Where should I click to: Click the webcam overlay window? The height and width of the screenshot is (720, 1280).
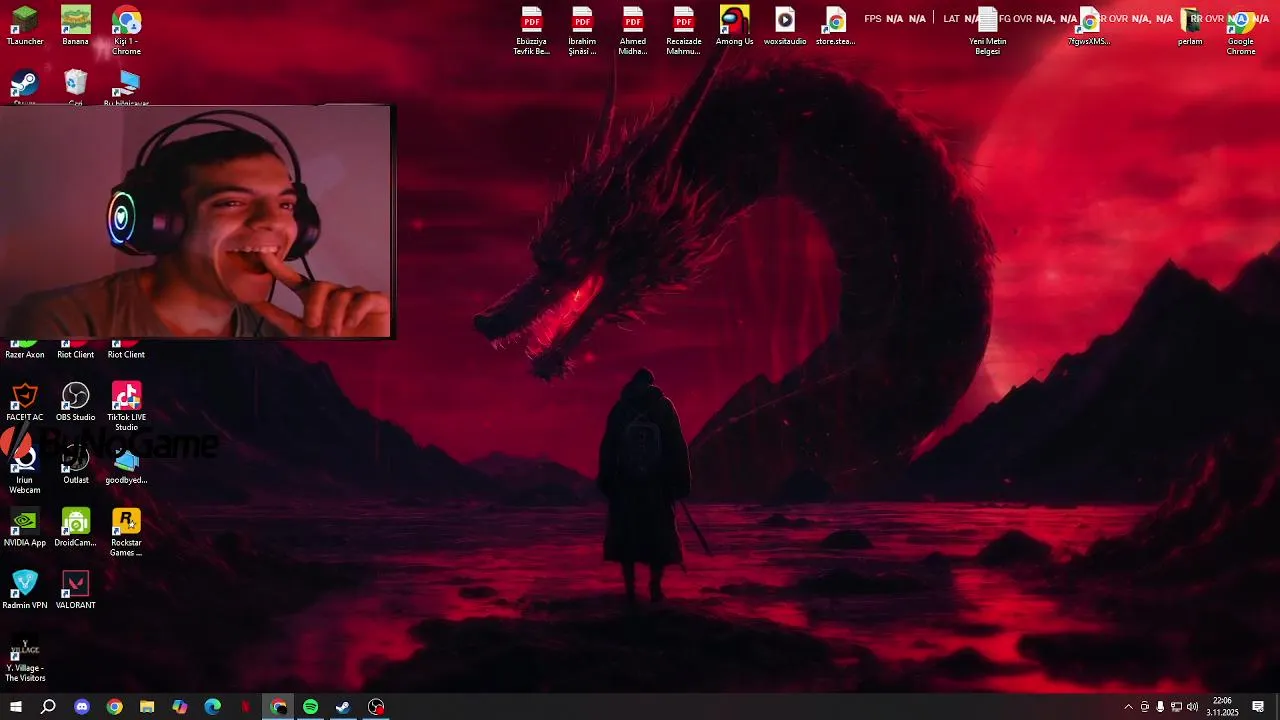196,221
